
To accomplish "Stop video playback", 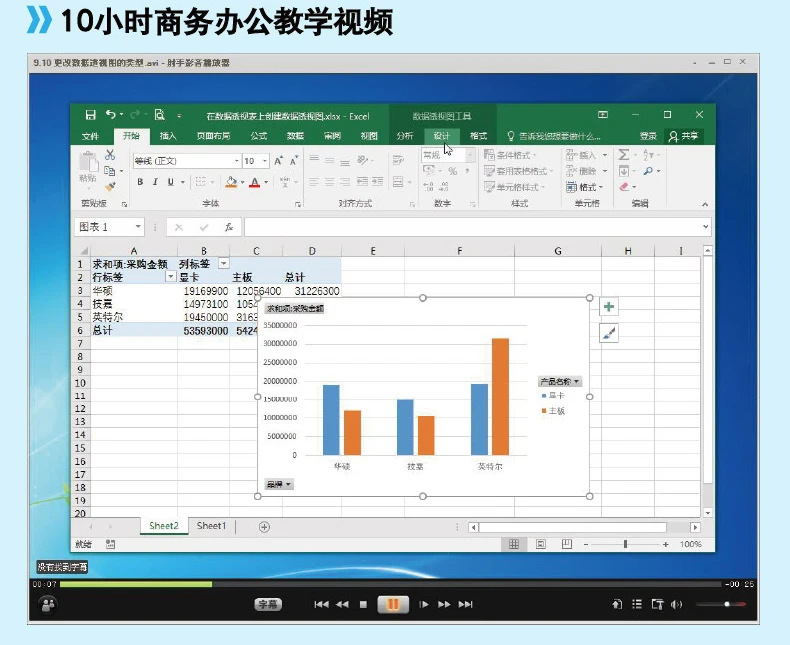I will (363, 604).
